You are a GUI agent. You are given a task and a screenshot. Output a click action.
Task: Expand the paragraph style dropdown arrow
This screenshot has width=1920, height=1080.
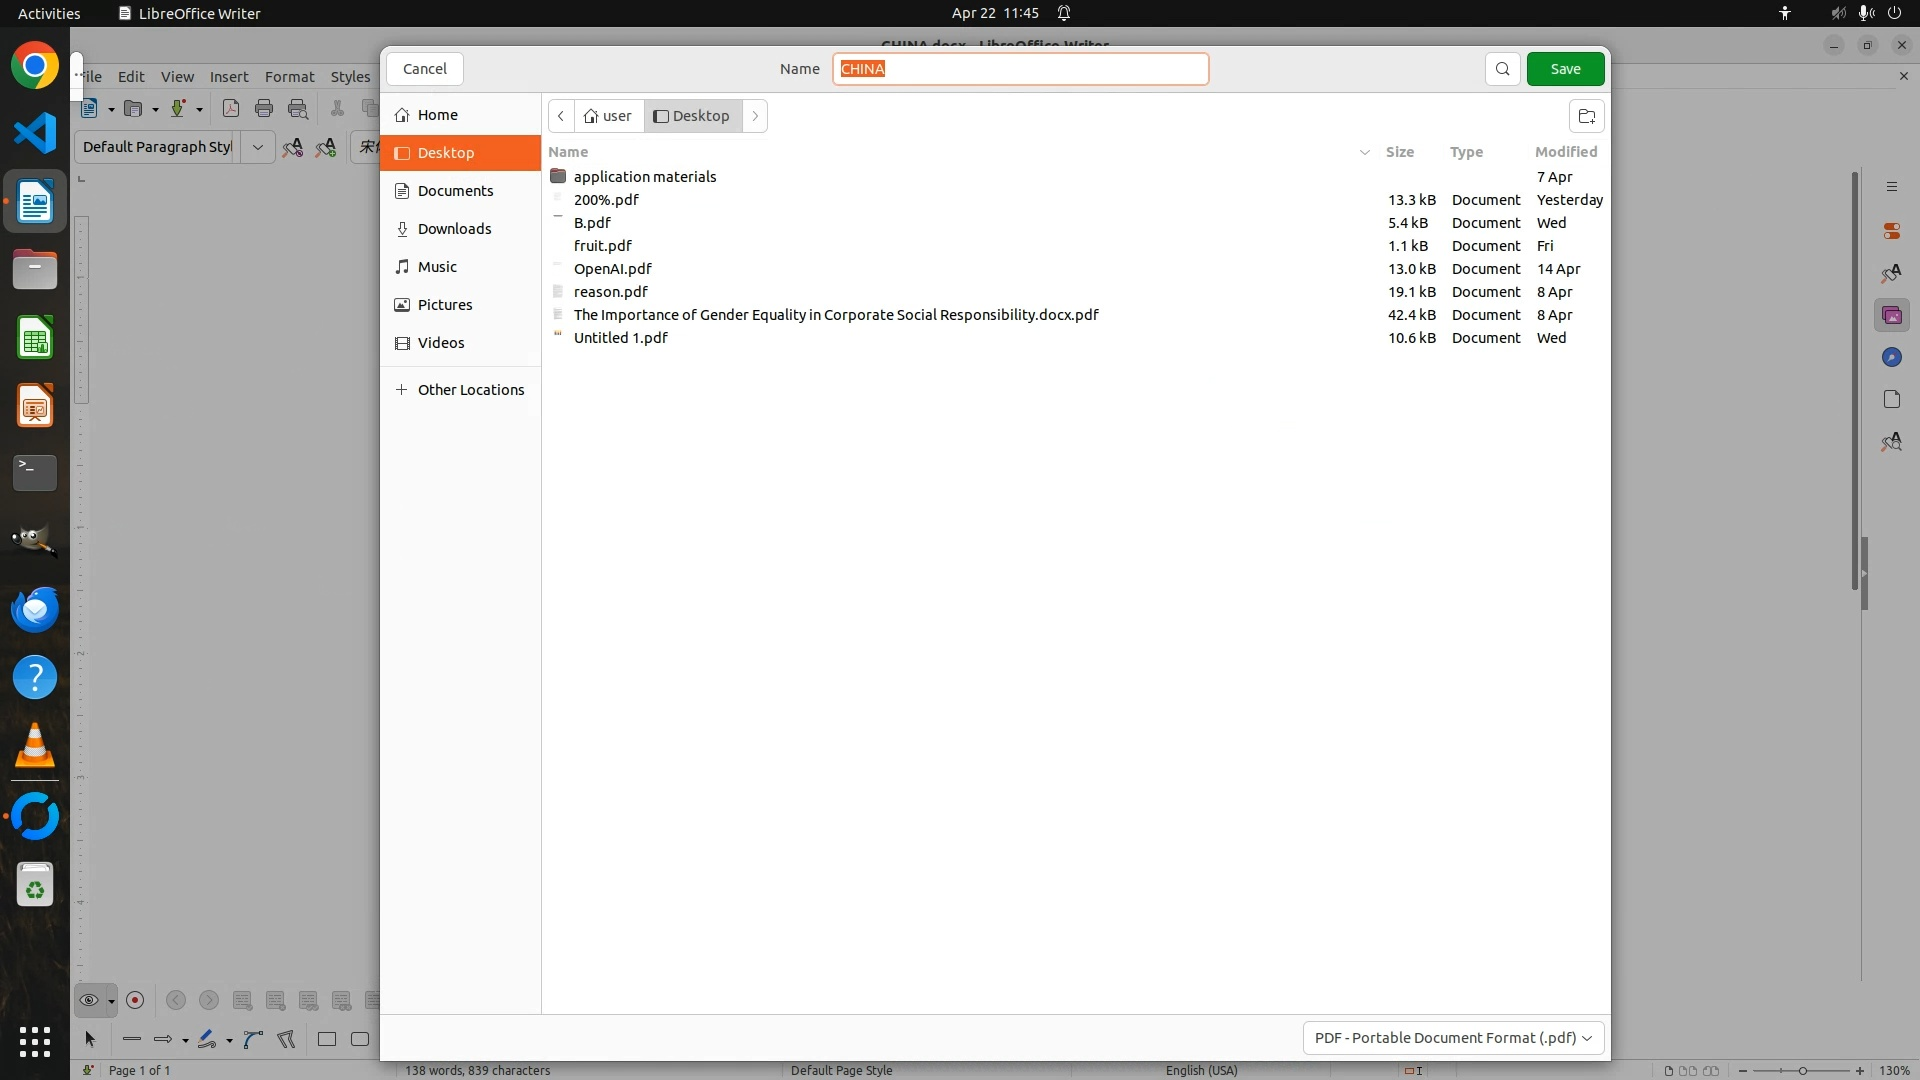point(257,147)
